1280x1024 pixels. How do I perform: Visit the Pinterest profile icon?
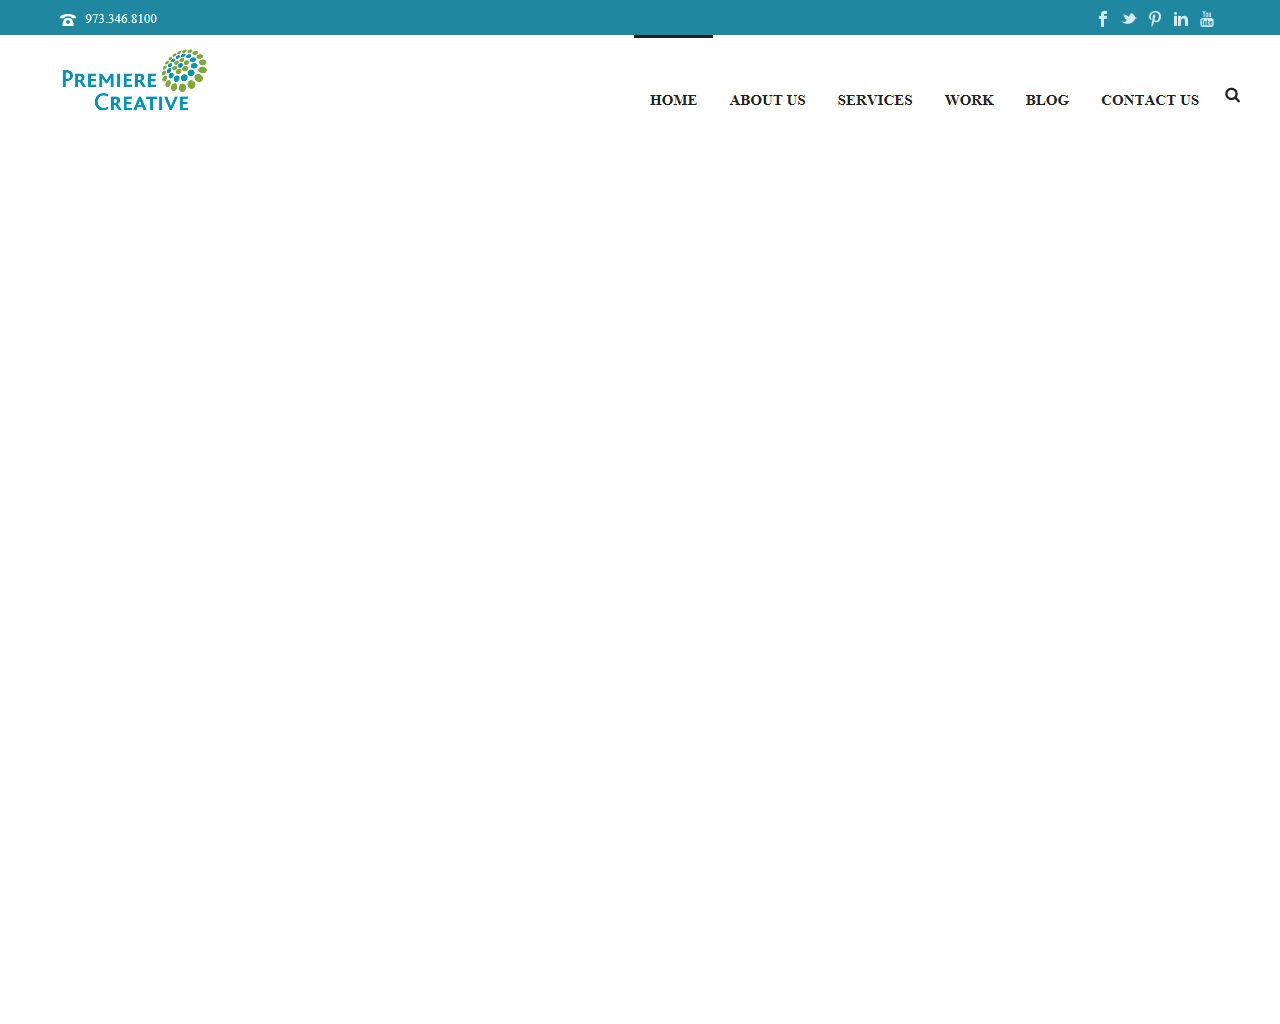click(1155, 19)
